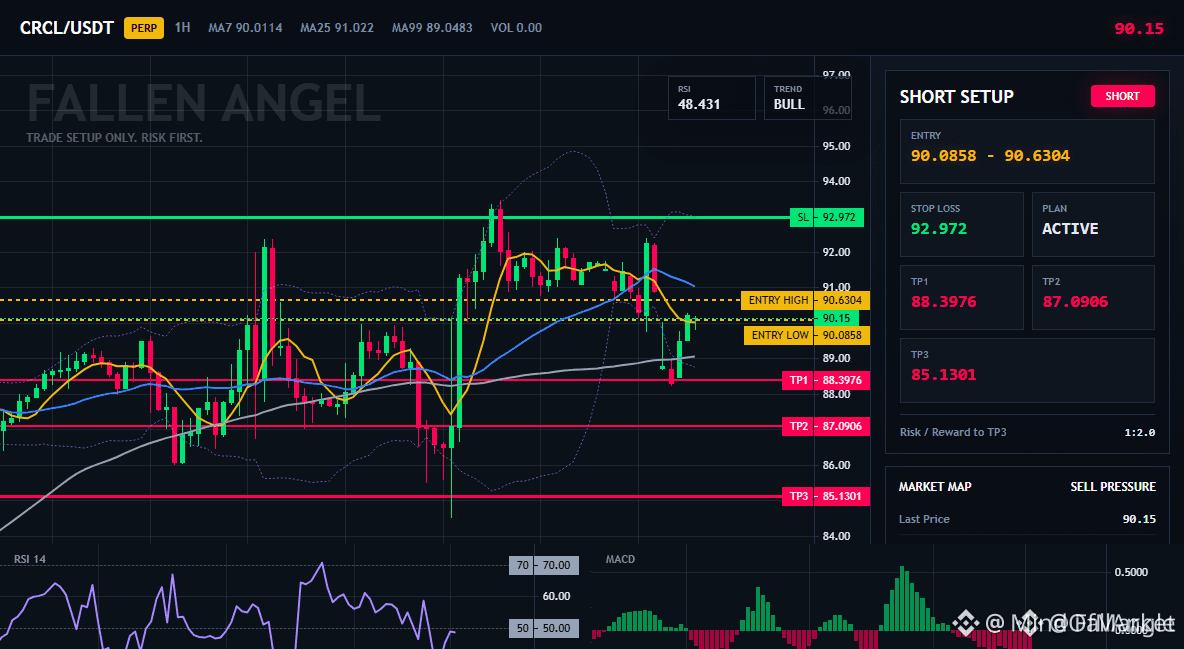The image size is (1184, 649).
Task: Click the TP3 85.1301 panel box
Action: pos(1027,370)
